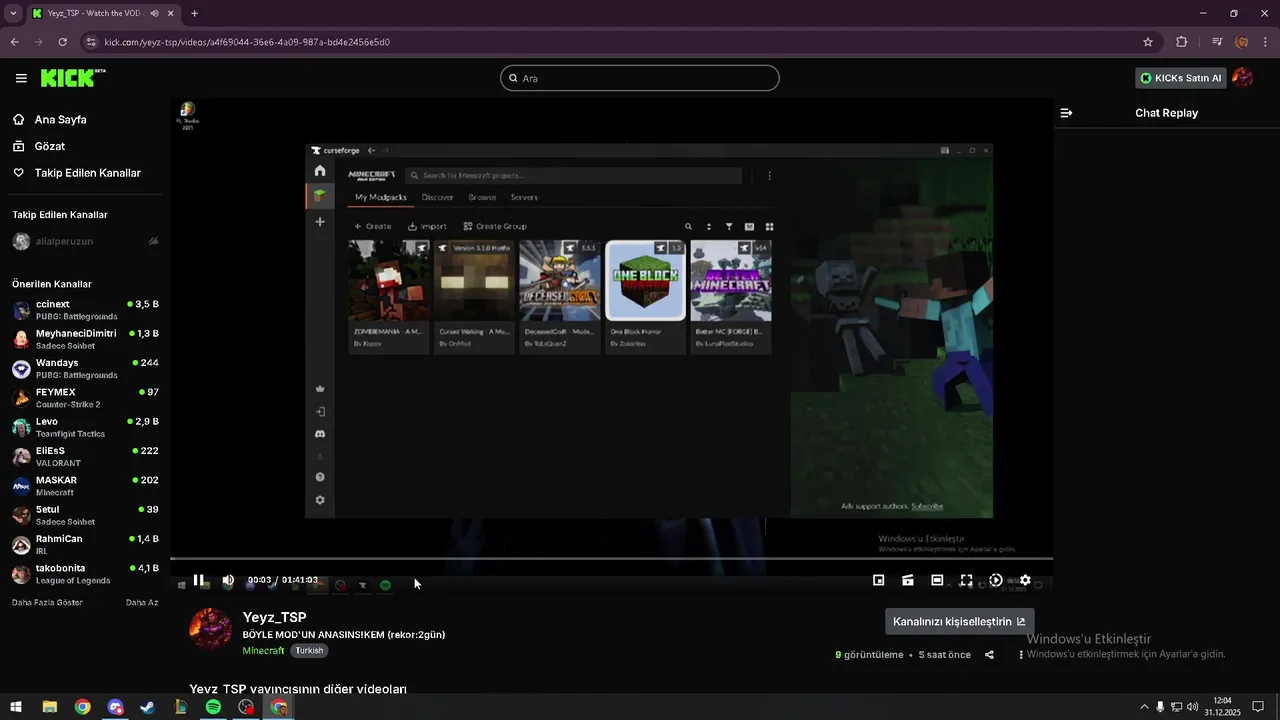This screenshot has height=720, width=1280.
Task: Focus the Ara search field
Action: (x=640, y=78)
